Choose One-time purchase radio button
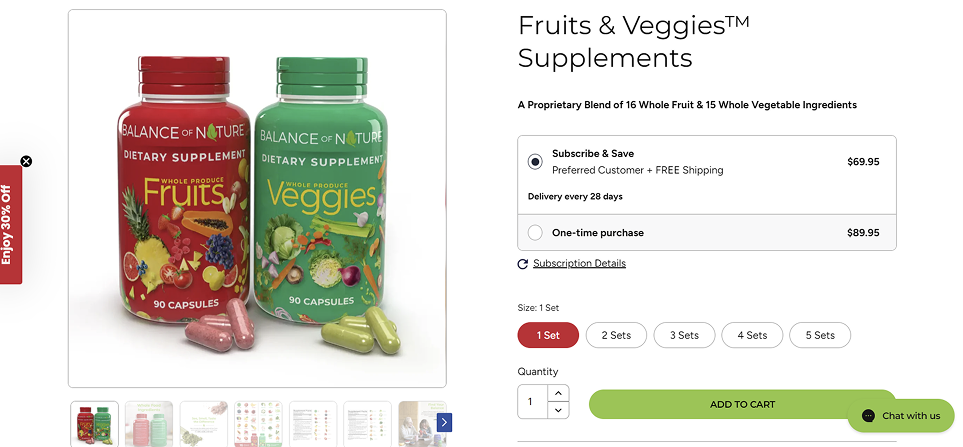 (x=535, y=233)
